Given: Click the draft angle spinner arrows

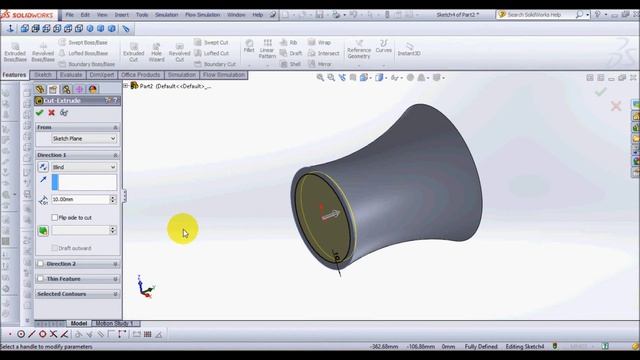Looking at the screenshot, I should point(113,230).
